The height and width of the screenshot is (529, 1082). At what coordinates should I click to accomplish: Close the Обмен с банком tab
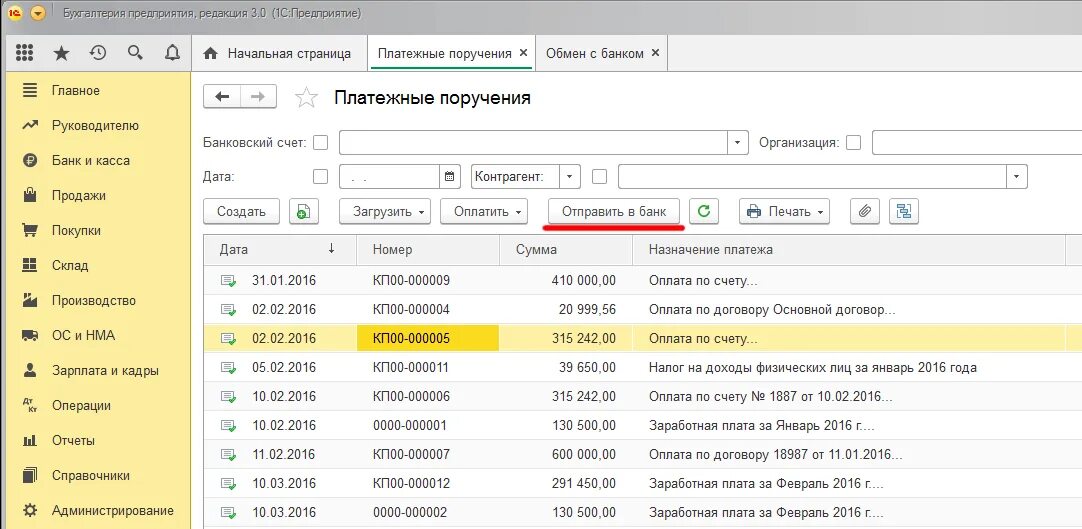click(x=656, y=53)
